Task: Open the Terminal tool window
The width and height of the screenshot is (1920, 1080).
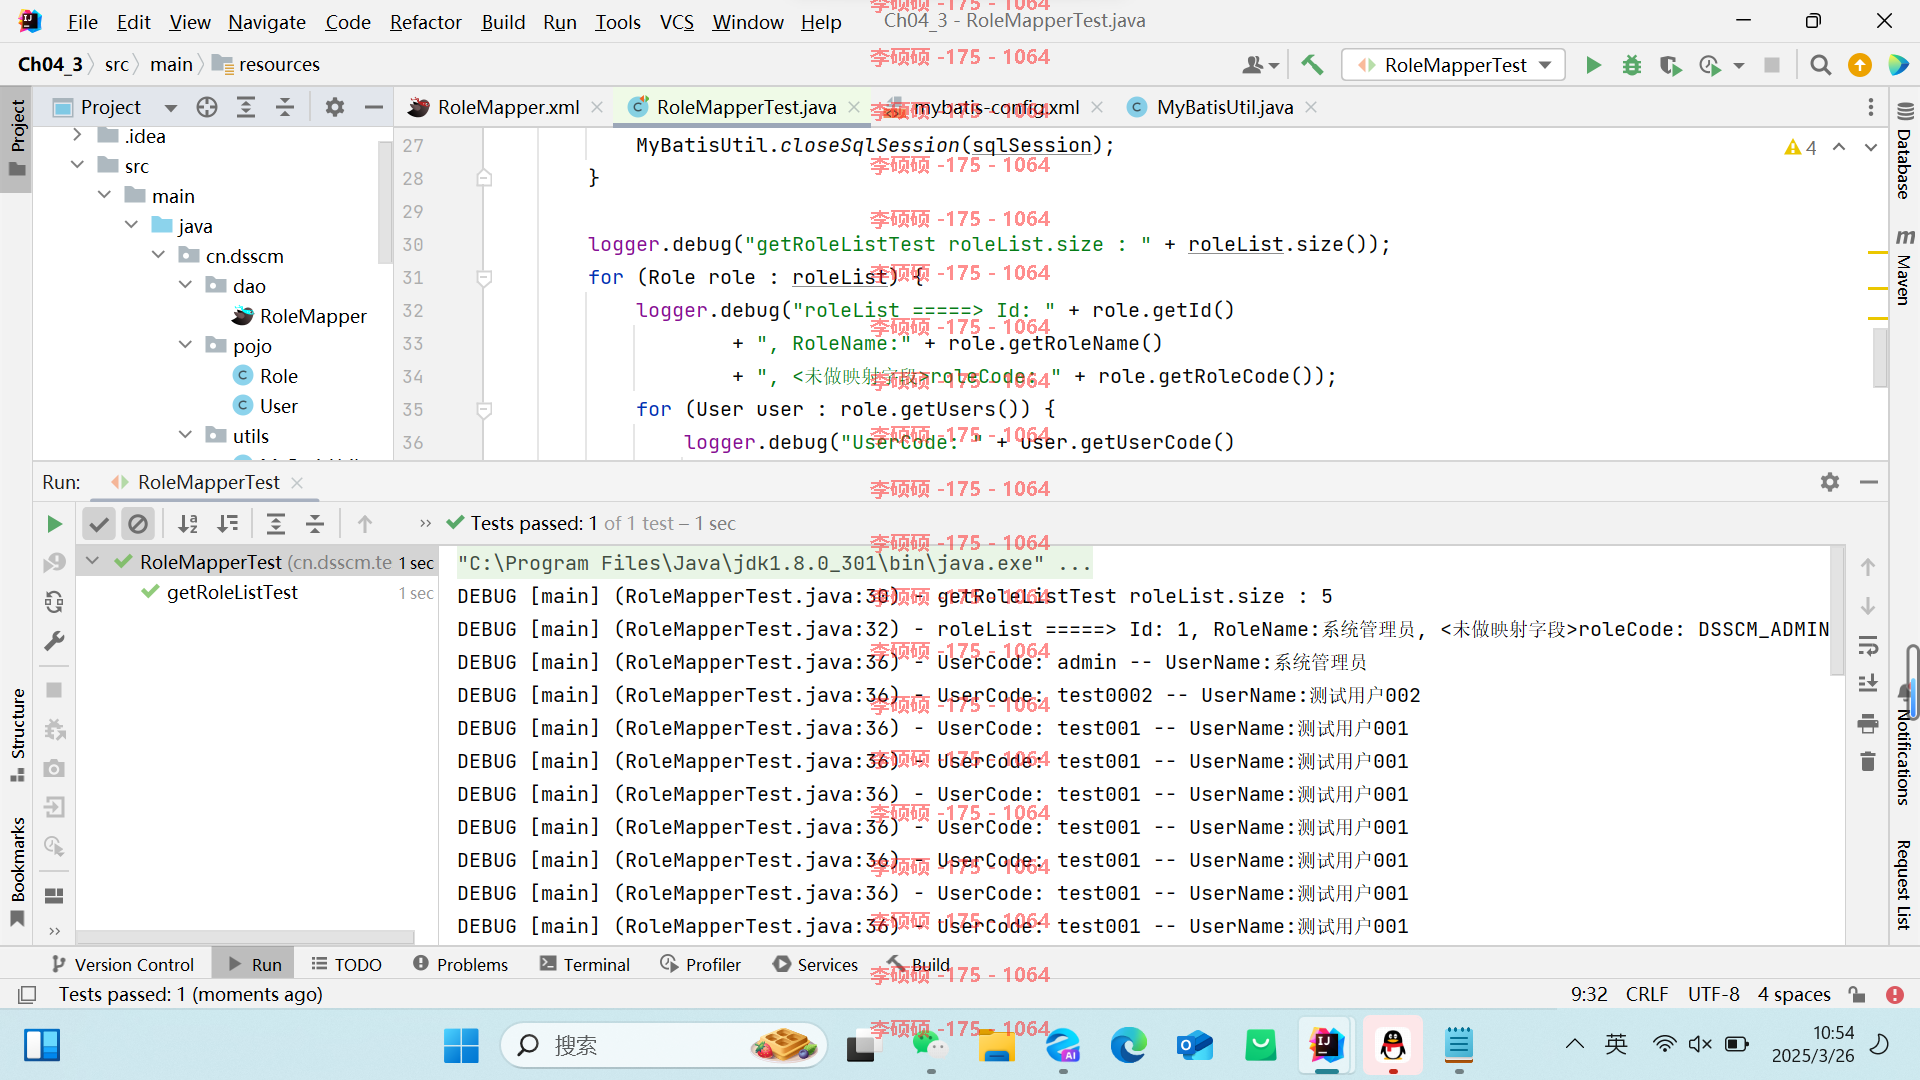Action: tap(585, 964)
